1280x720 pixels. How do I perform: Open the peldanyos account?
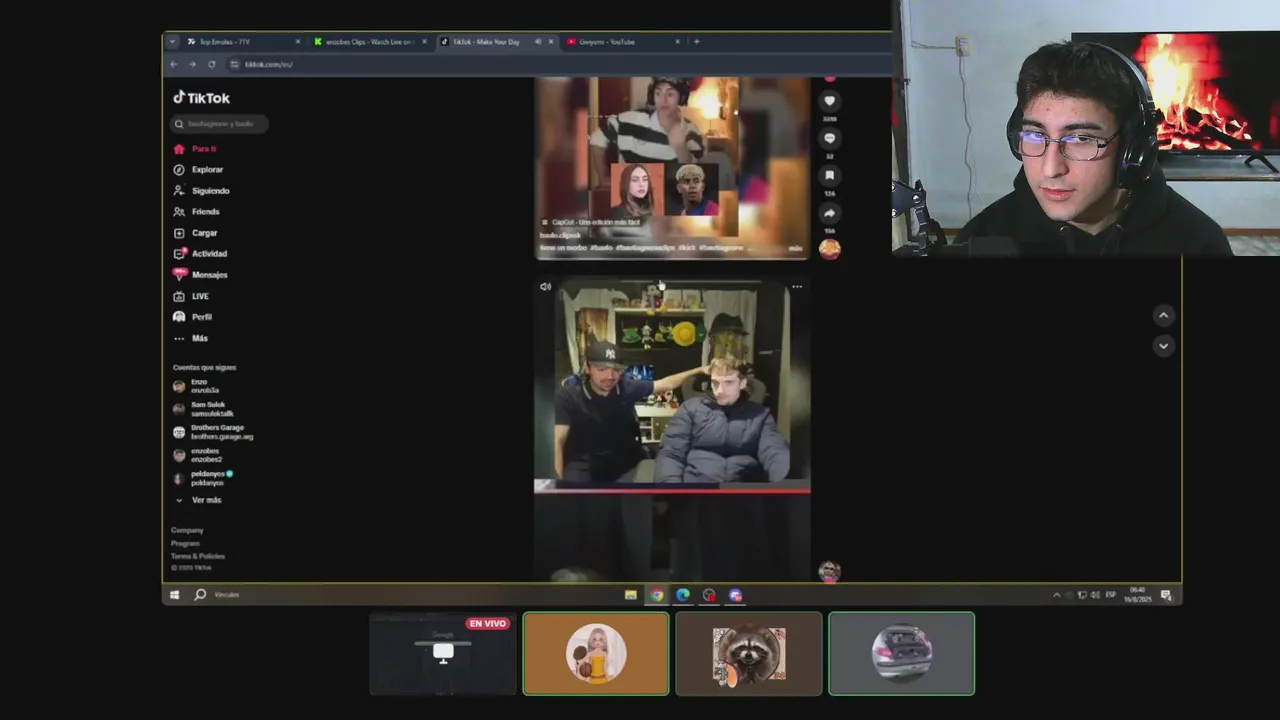pos(203,478)
